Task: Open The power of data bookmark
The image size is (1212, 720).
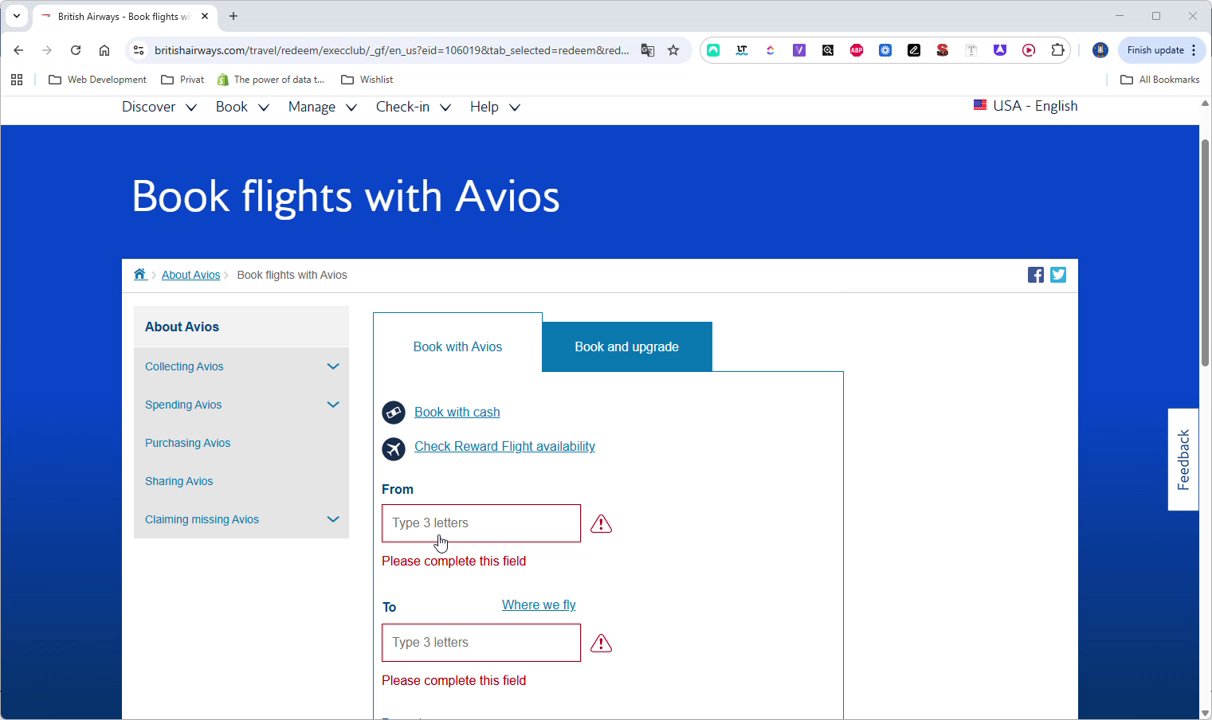Action: click(271, 79)
